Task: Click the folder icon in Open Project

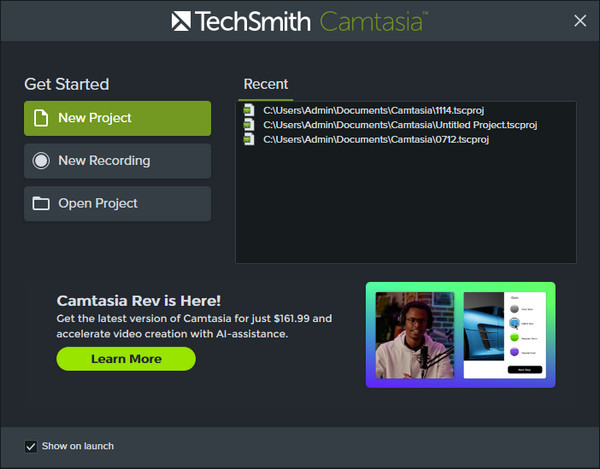Action: pyautogui.click(x=41, y=204)
